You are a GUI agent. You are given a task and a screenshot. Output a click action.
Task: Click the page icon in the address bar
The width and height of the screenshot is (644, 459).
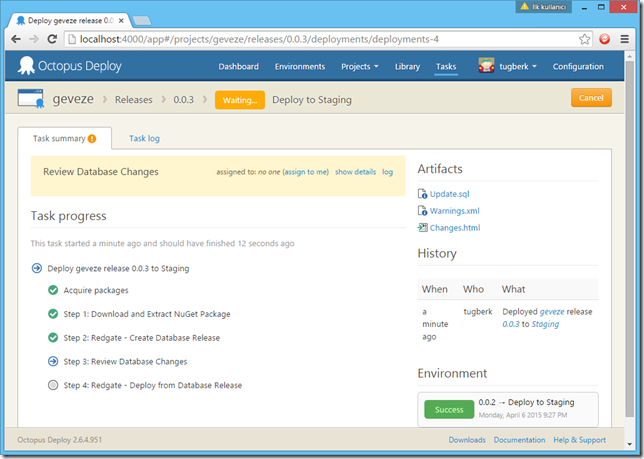coord(72,39)
